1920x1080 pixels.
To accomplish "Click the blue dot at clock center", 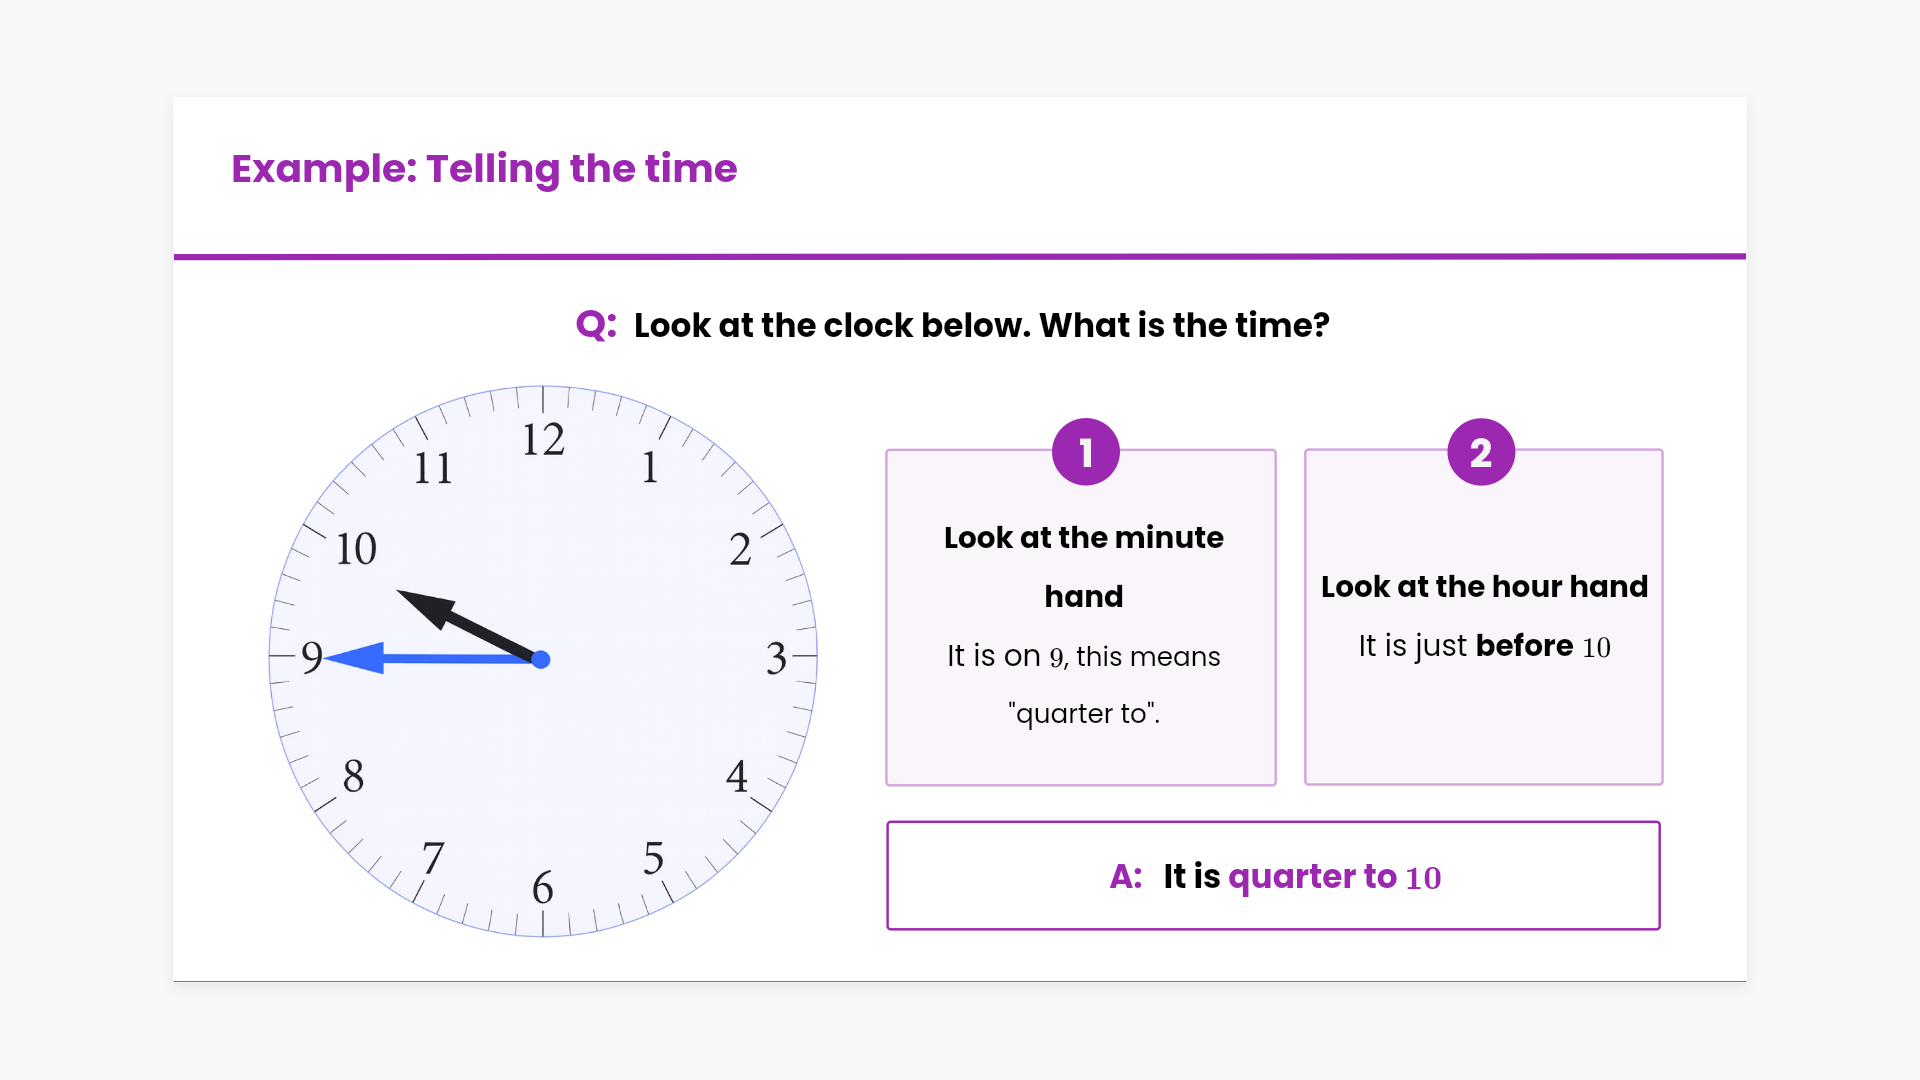I will (541, 659).
